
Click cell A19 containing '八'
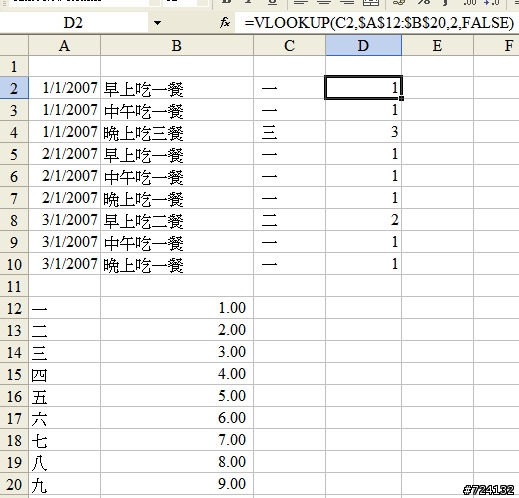pyautogui.click(x=64, y=462)
